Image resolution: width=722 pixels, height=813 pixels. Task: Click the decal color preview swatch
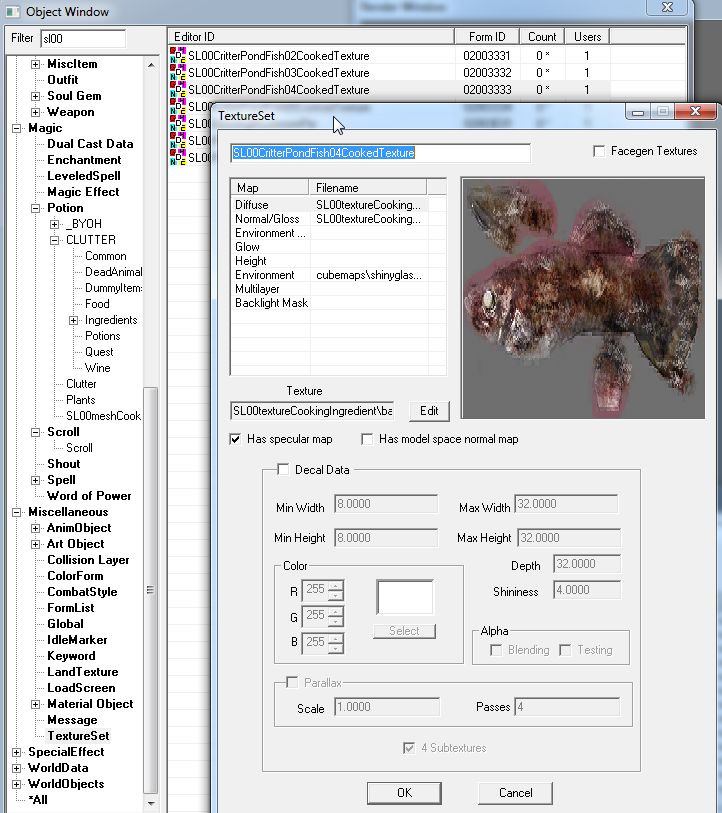coord(405,598)
